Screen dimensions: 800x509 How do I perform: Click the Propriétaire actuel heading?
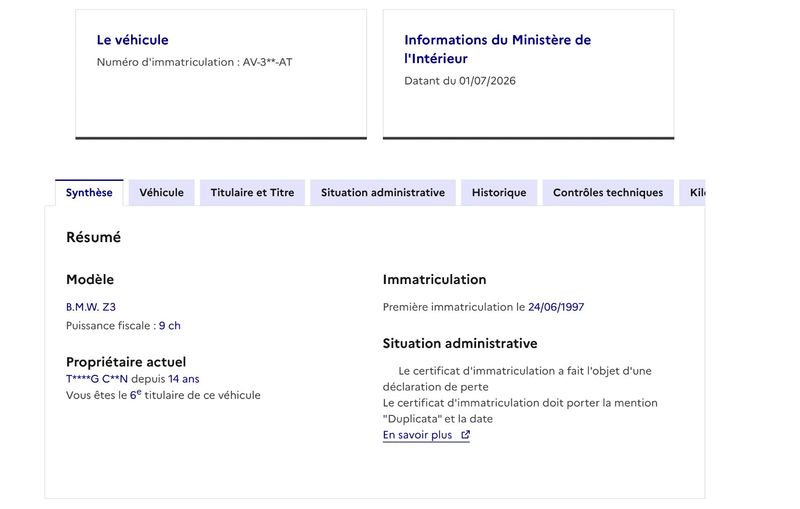[x=126, y=362]
